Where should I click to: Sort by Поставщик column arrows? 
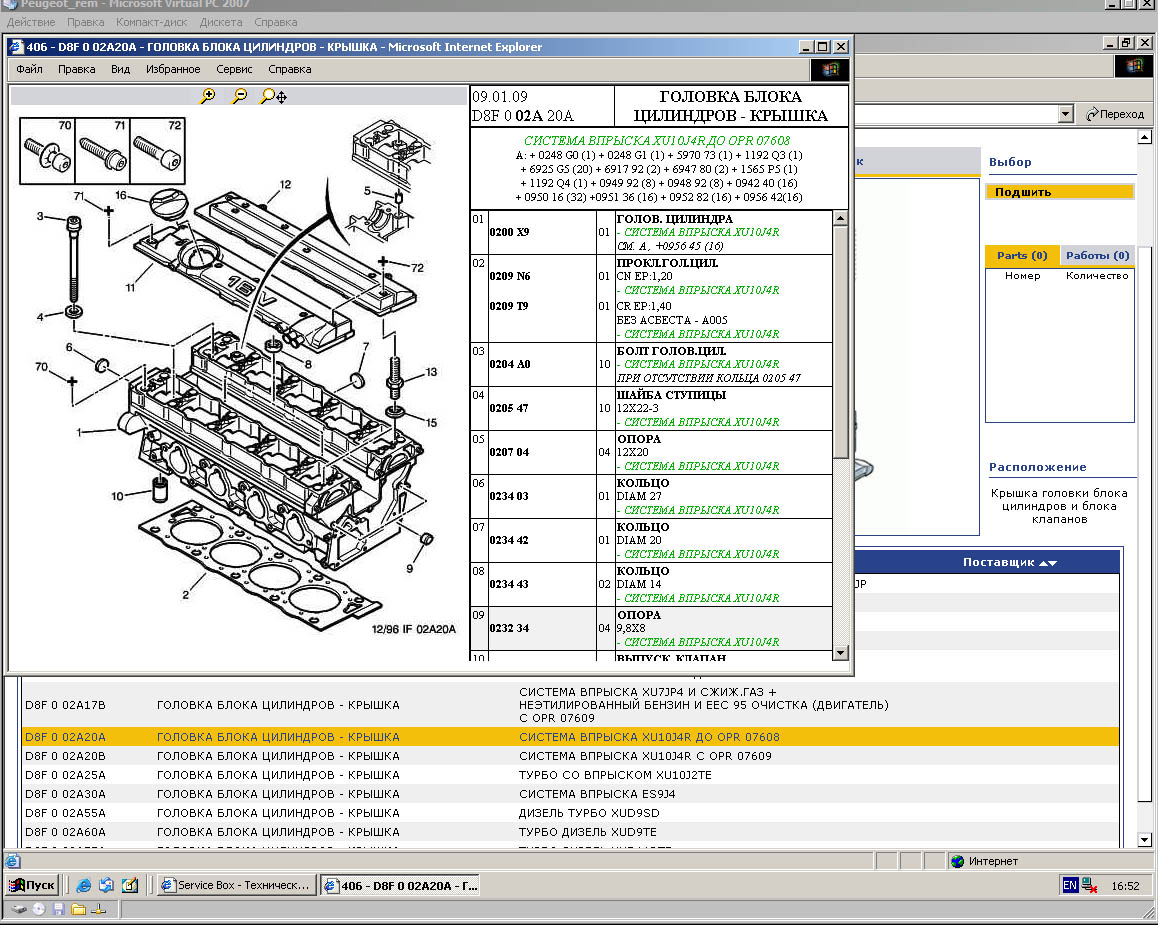coord(1047,563)
